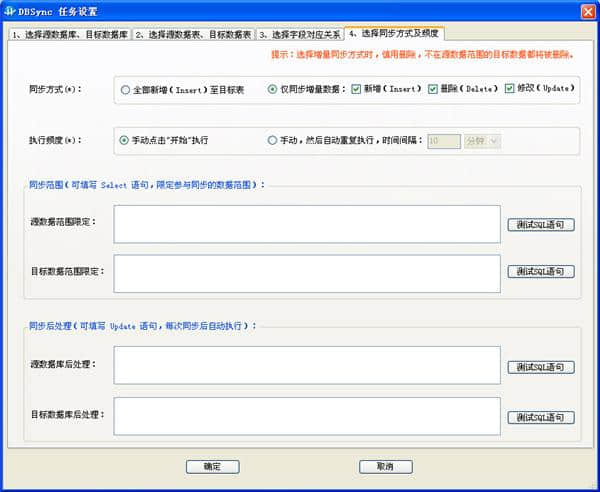600x492 pixels.
Task: Toggle the 修改(Update) checkbox
Action: pyautogui.click(x=510, y=89)
